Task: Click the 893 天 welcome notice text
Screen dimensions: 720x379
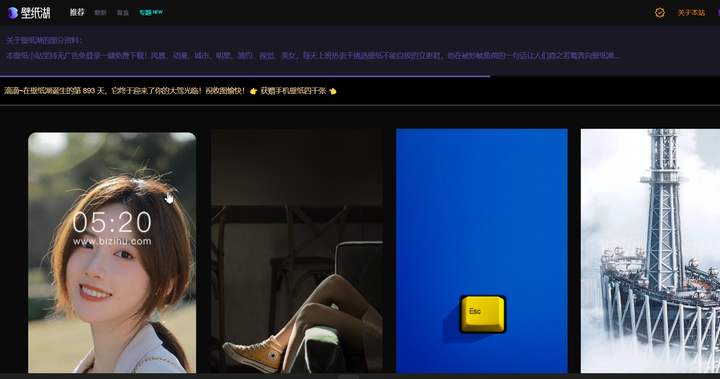Action: [x=124, y=91]
